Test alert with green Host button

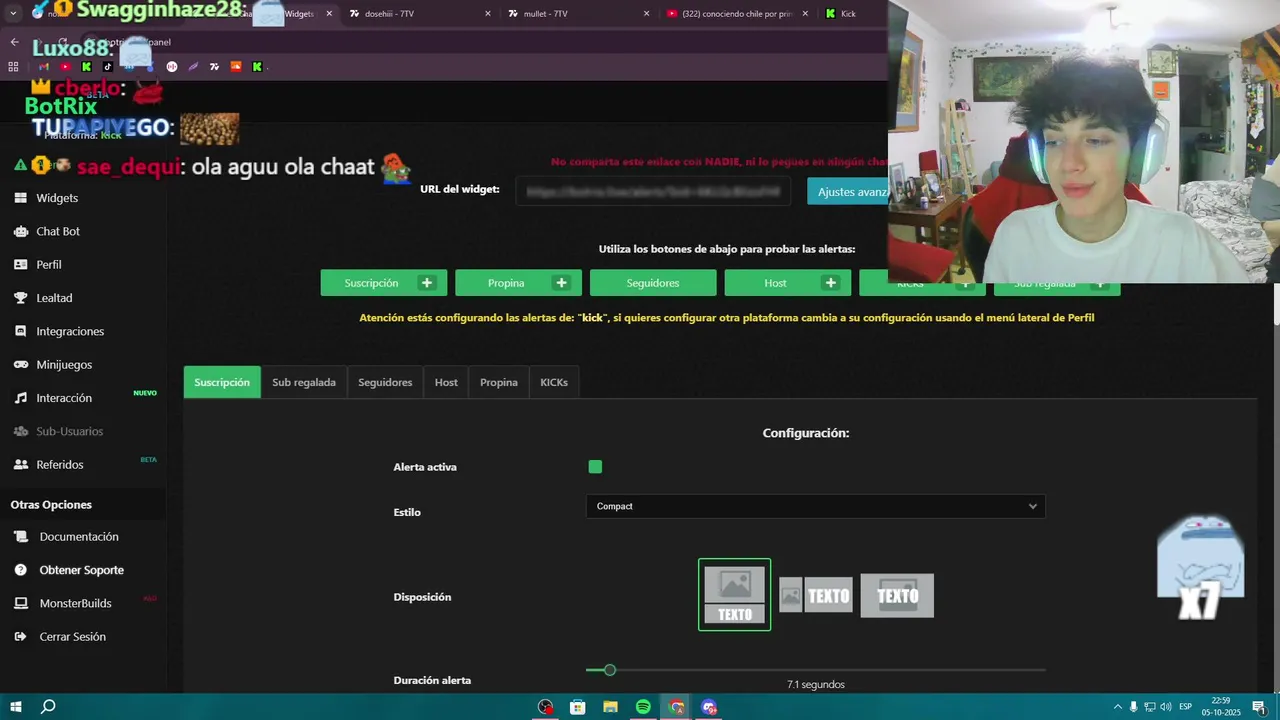tap(788, 283)
